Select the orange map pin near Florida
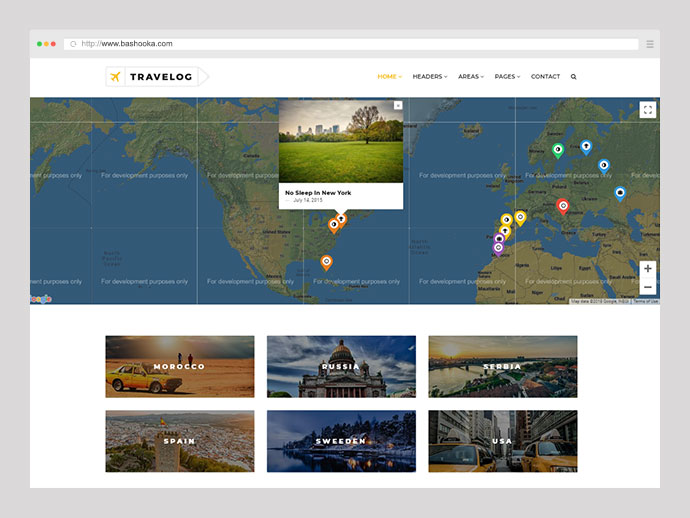The width and height of the screenshot is (690, 518). [326, 262]
